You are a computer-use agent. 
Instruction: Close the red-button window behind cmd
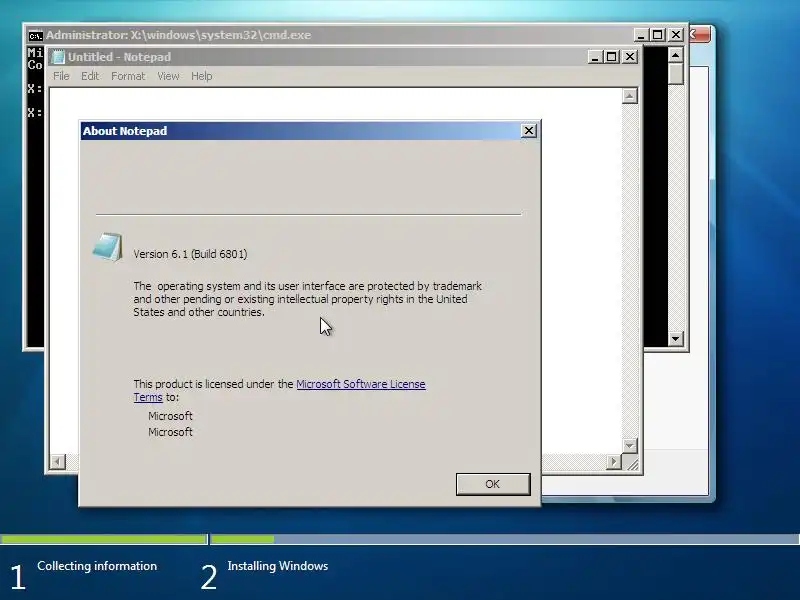click(700, 35)
